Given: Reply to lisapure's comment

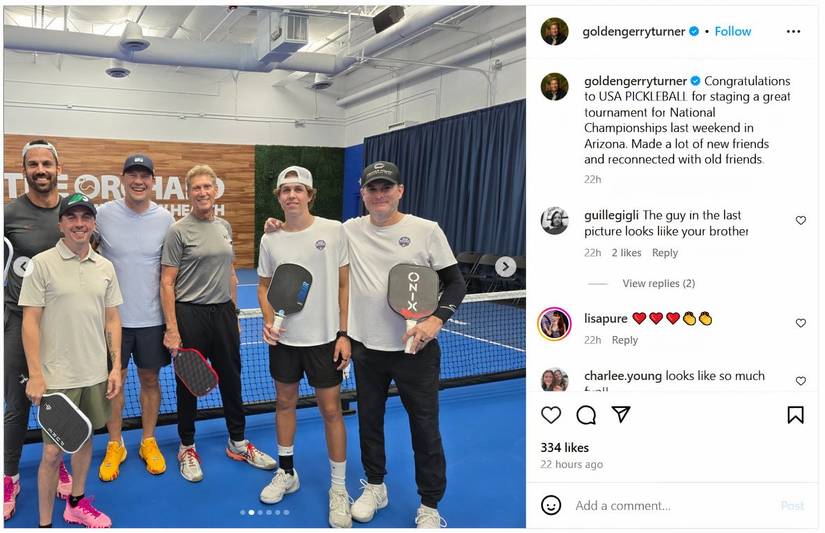Looking at the screenshot, I should (625, 340).
